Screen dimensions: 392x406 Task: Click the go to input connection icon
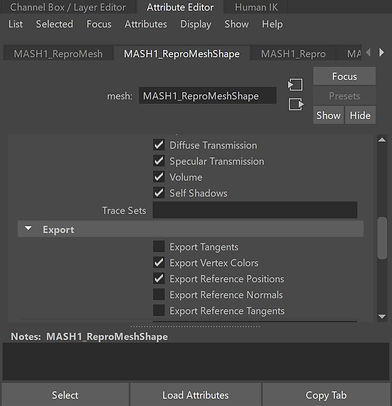tap(295, 85)
